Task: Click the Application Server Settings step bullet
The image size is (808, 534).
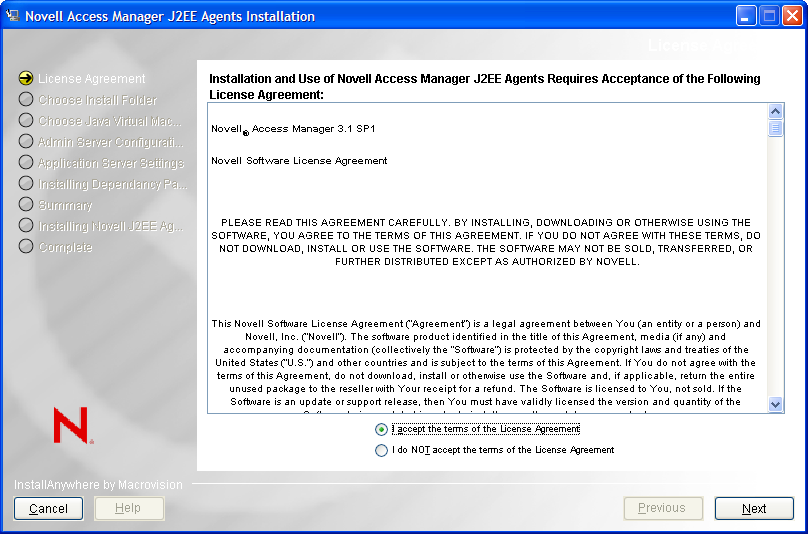Action: click(26, 162)
